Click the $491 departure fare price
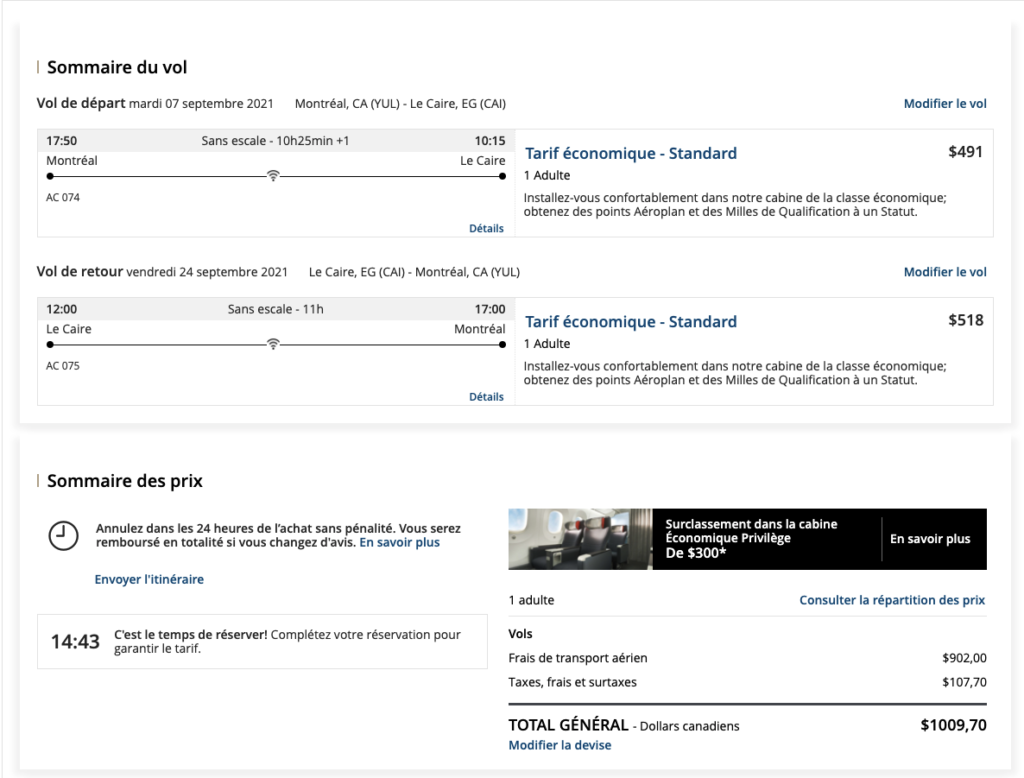Screen dimensions: 1024x778 point(965,152)
